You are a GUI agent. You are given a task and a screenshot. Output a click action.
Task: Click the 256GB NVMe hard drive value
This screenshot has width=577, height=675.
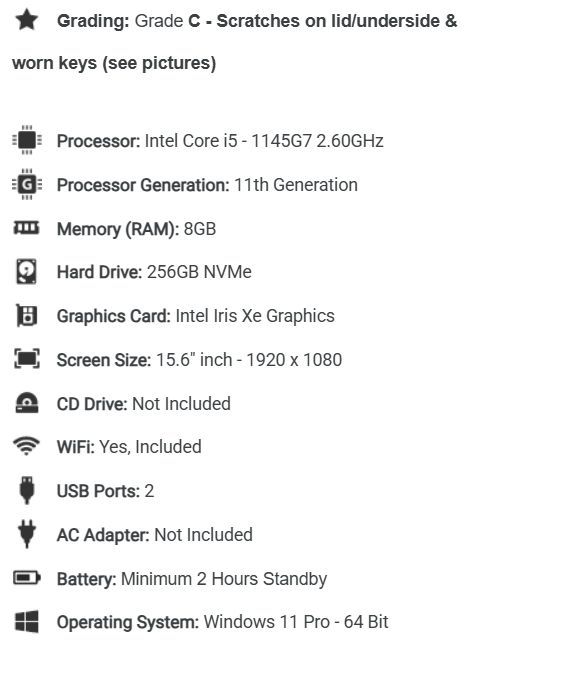(199, 272)
